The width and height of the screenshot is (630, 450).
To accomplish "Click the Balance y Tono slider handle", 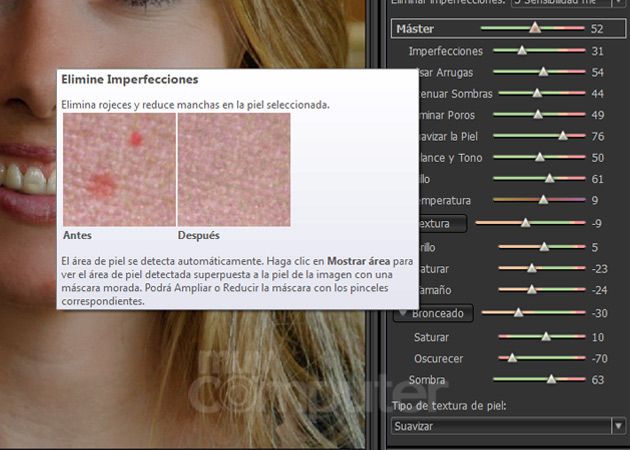I will [540, 157].
